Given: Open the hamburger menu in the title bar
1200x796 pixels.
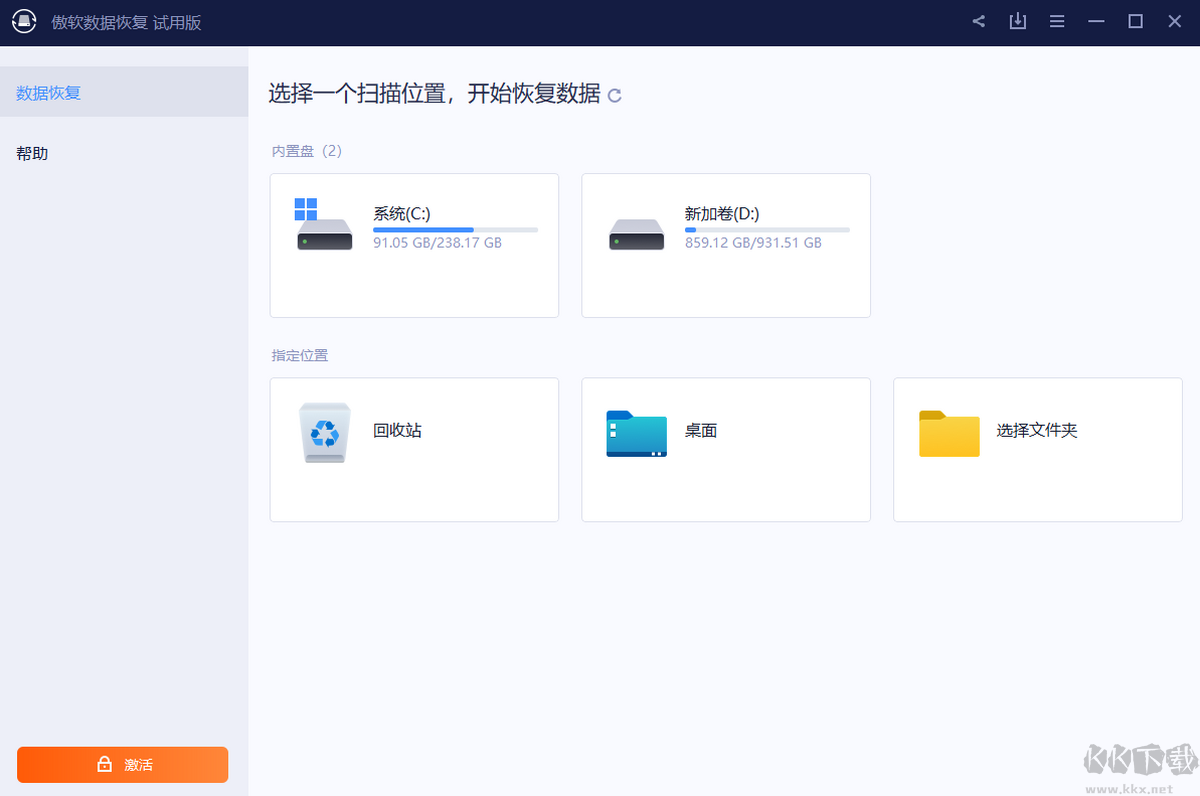Looking at the screenshot, I should click(x=1057, y=22).
